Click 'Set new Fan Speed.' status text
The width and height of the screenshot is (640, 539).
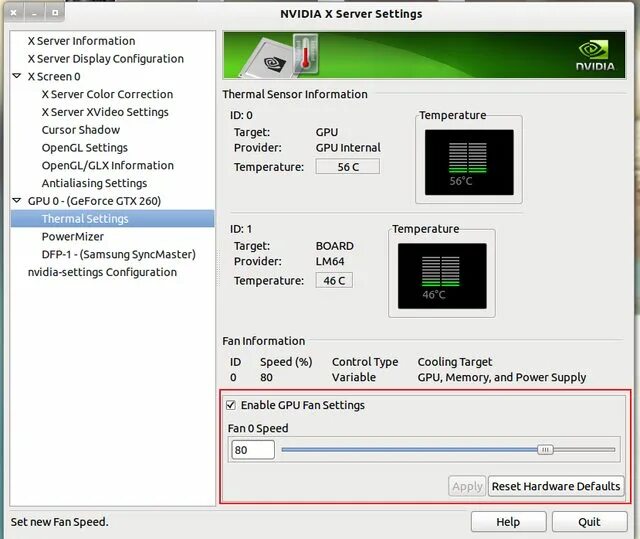[60, 522]
